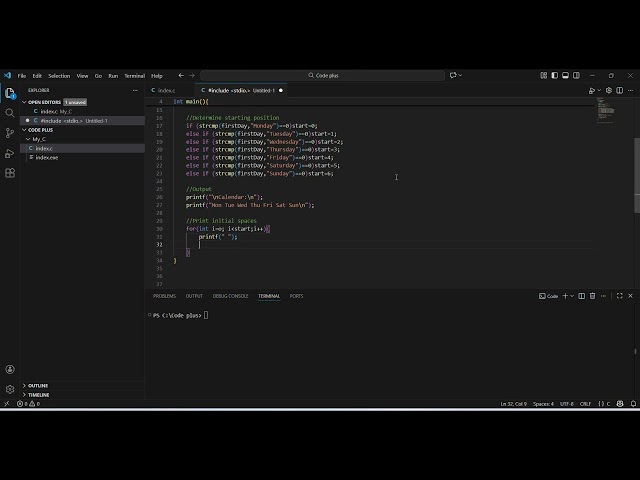640x480 pixels.
Task: Open the Terminal menu
Action: point(135,76)
